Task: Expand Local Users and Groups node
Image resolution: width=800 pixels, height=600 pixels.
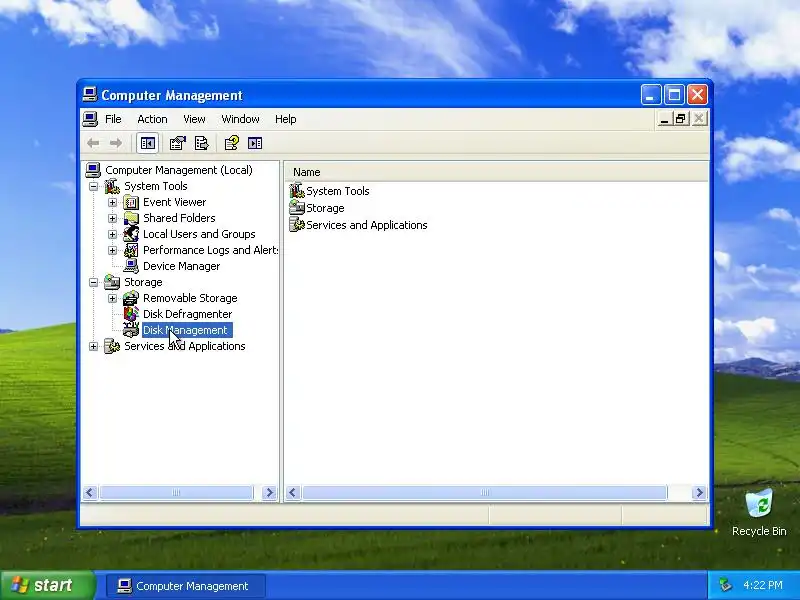Action: 112,234
